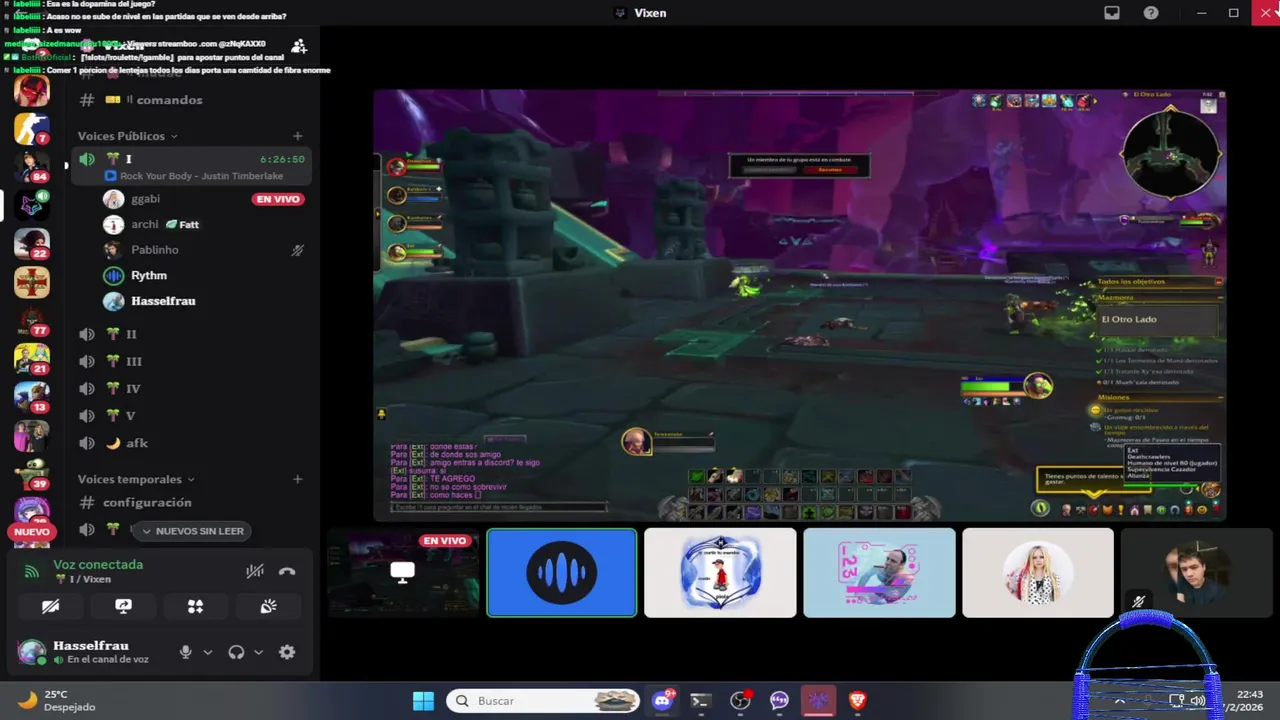Viewport: 1280px width, 720px height.
Task: Collapse the Voices Públicos category
Action: click(x=127, y=136)
